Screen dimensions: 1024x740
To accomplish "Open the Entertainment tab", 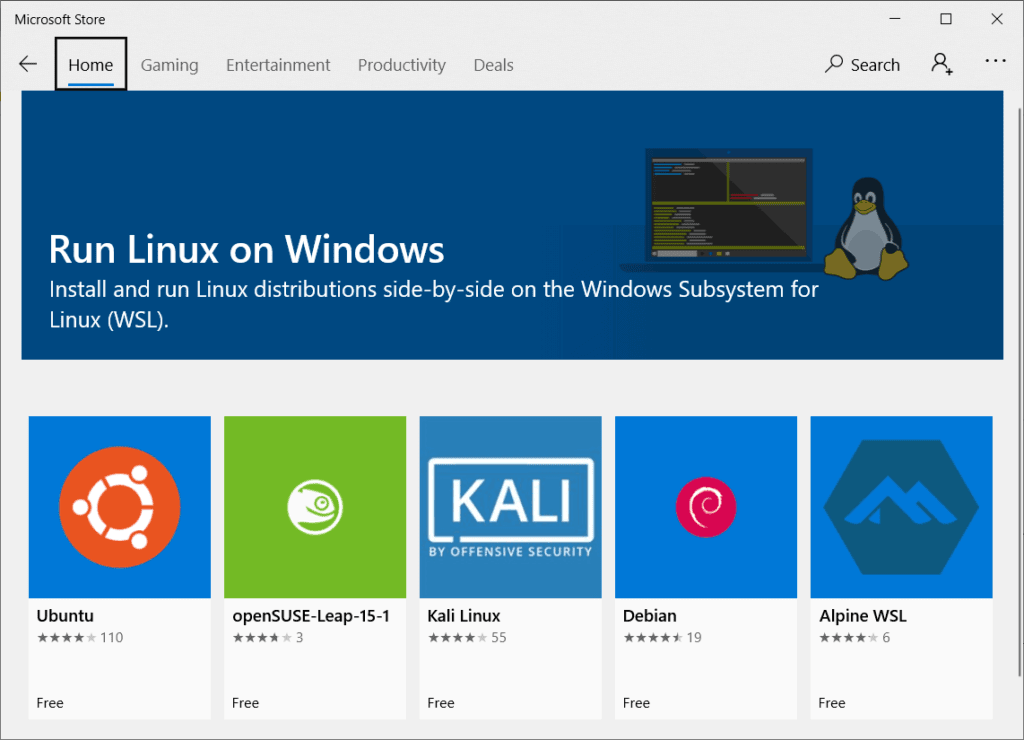I will click(278, 65).
